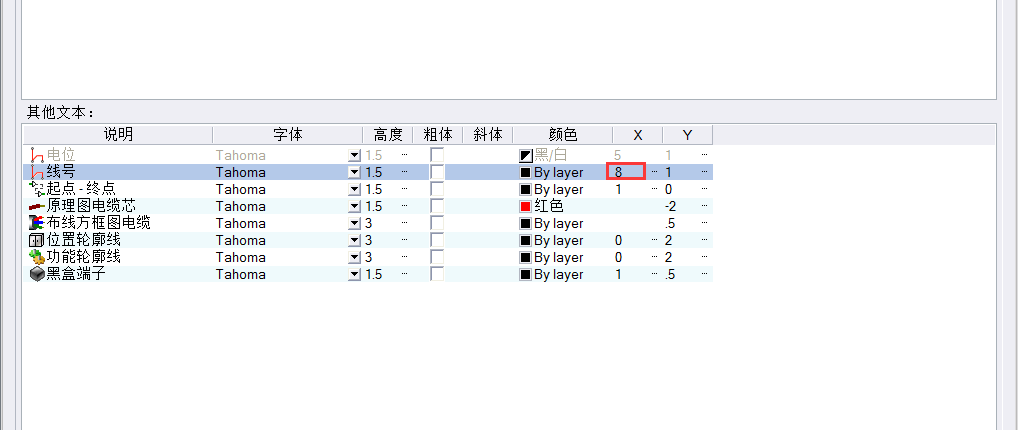Click the 颜色 column header
This screenshot has width=1018, height=430.
[562, 134]
